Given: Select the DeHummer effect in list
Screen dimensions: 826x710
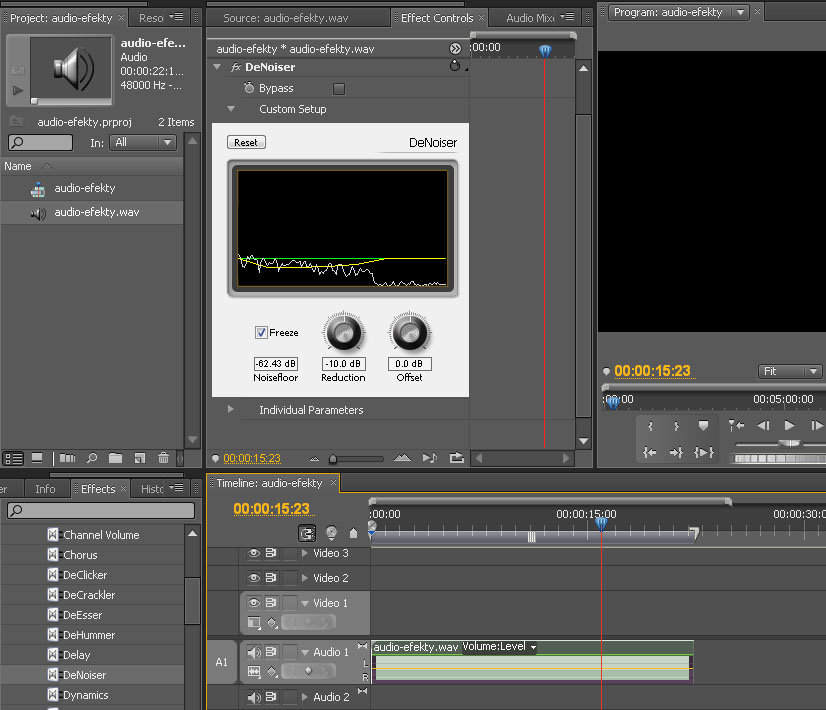Looking at the screenshot, I should tap(88, 635).
